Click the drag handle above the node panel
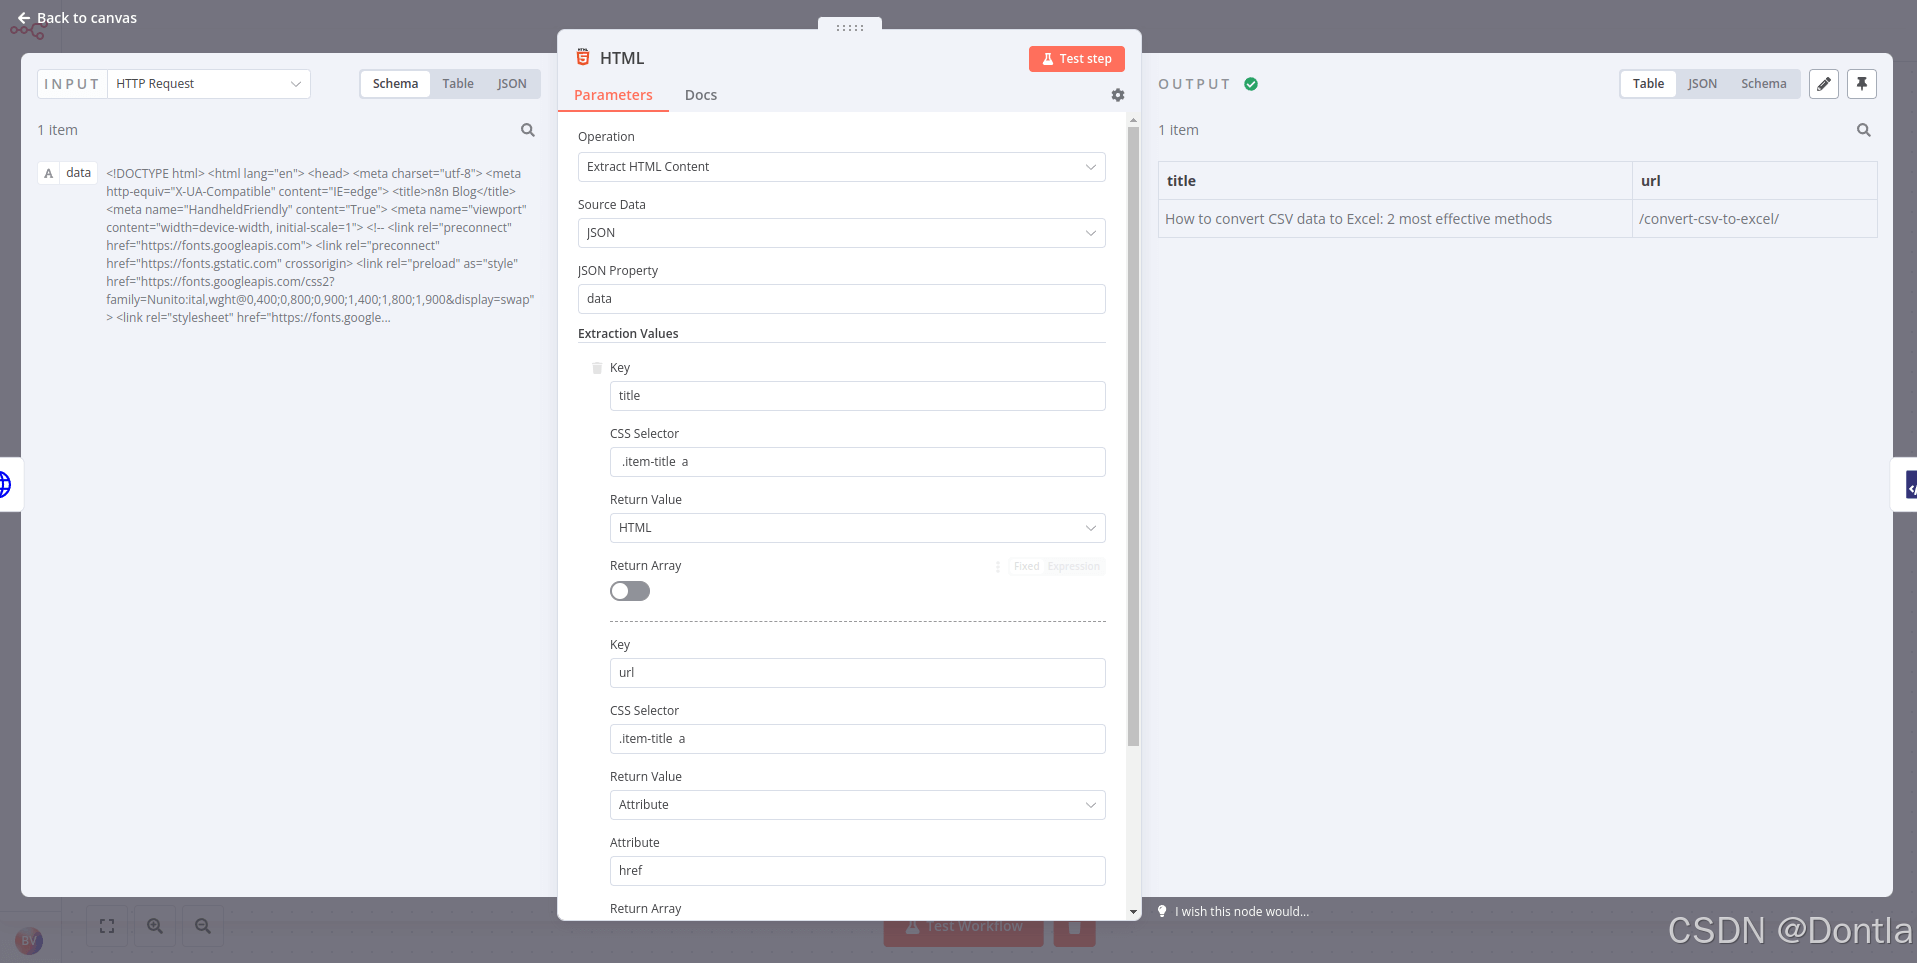Viewport: 1917px width, 963px height. click(850, 27)
